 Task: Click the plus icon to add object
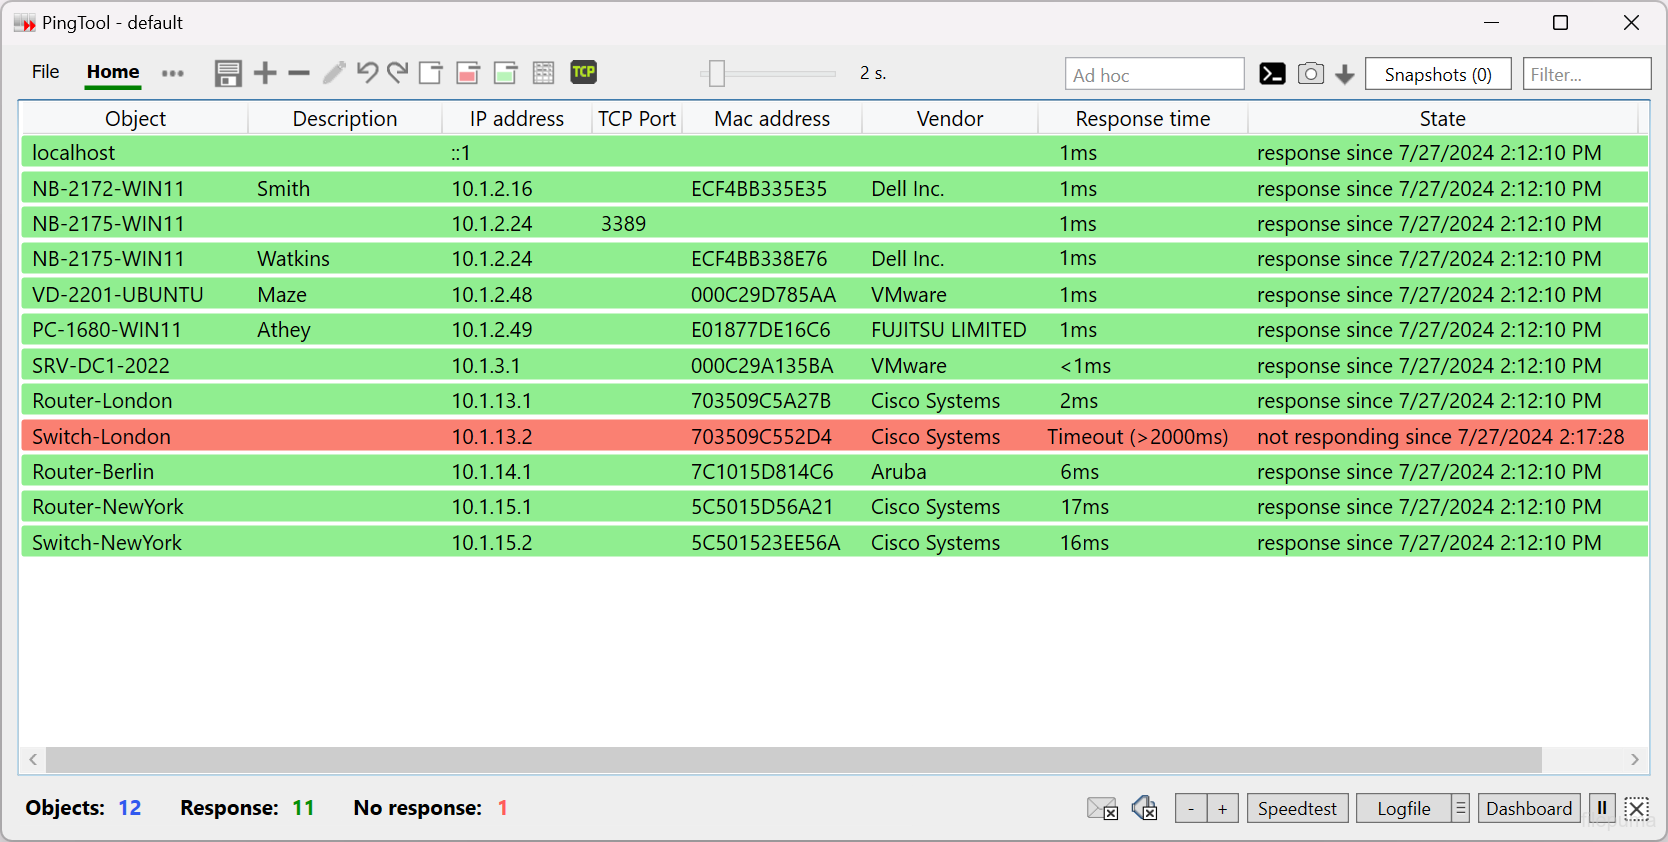(265, 73)
